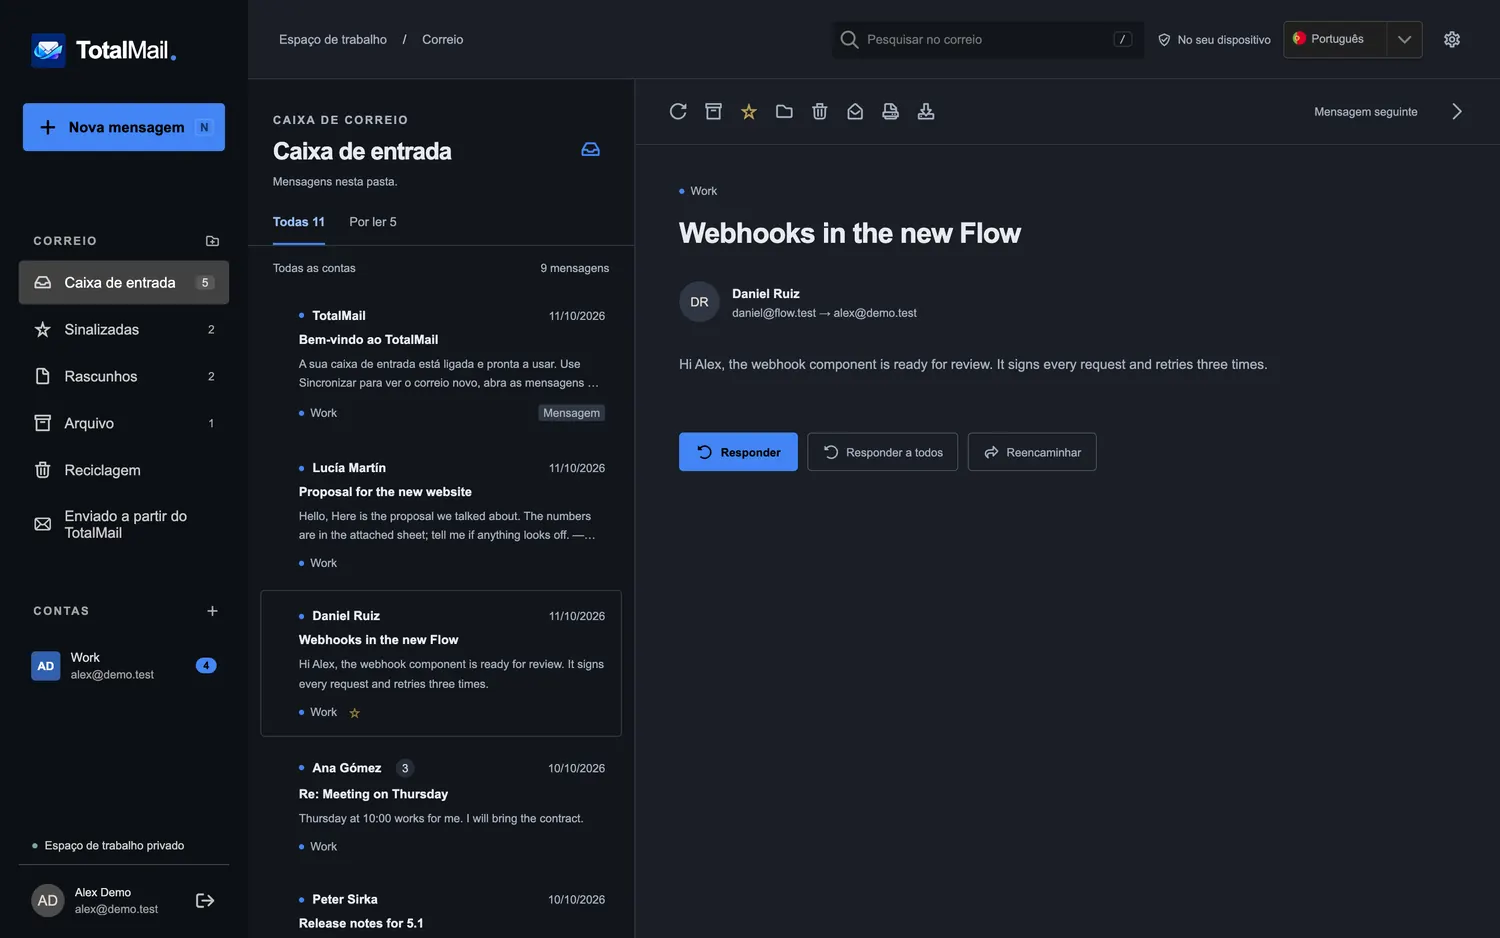Viewport: 1500px width, 938px height.
Task: Open the Sinalizadas folder
Action: click(x=124, y=330)
